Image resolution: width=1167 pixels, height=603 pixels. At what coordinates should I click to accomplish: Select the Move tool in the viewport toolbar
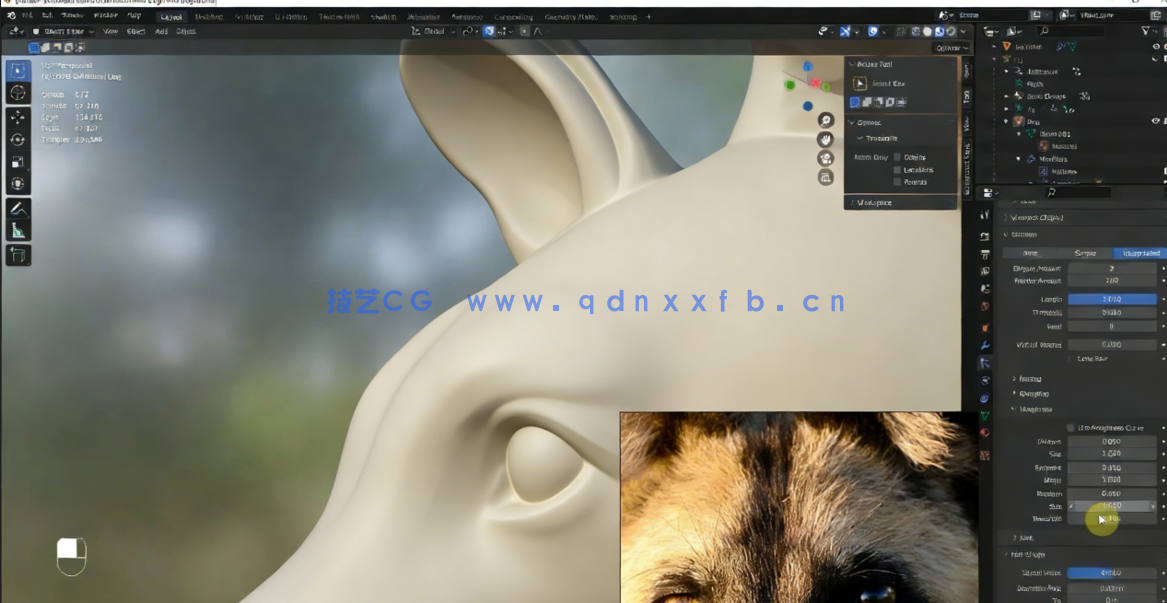tap(15, 117)
